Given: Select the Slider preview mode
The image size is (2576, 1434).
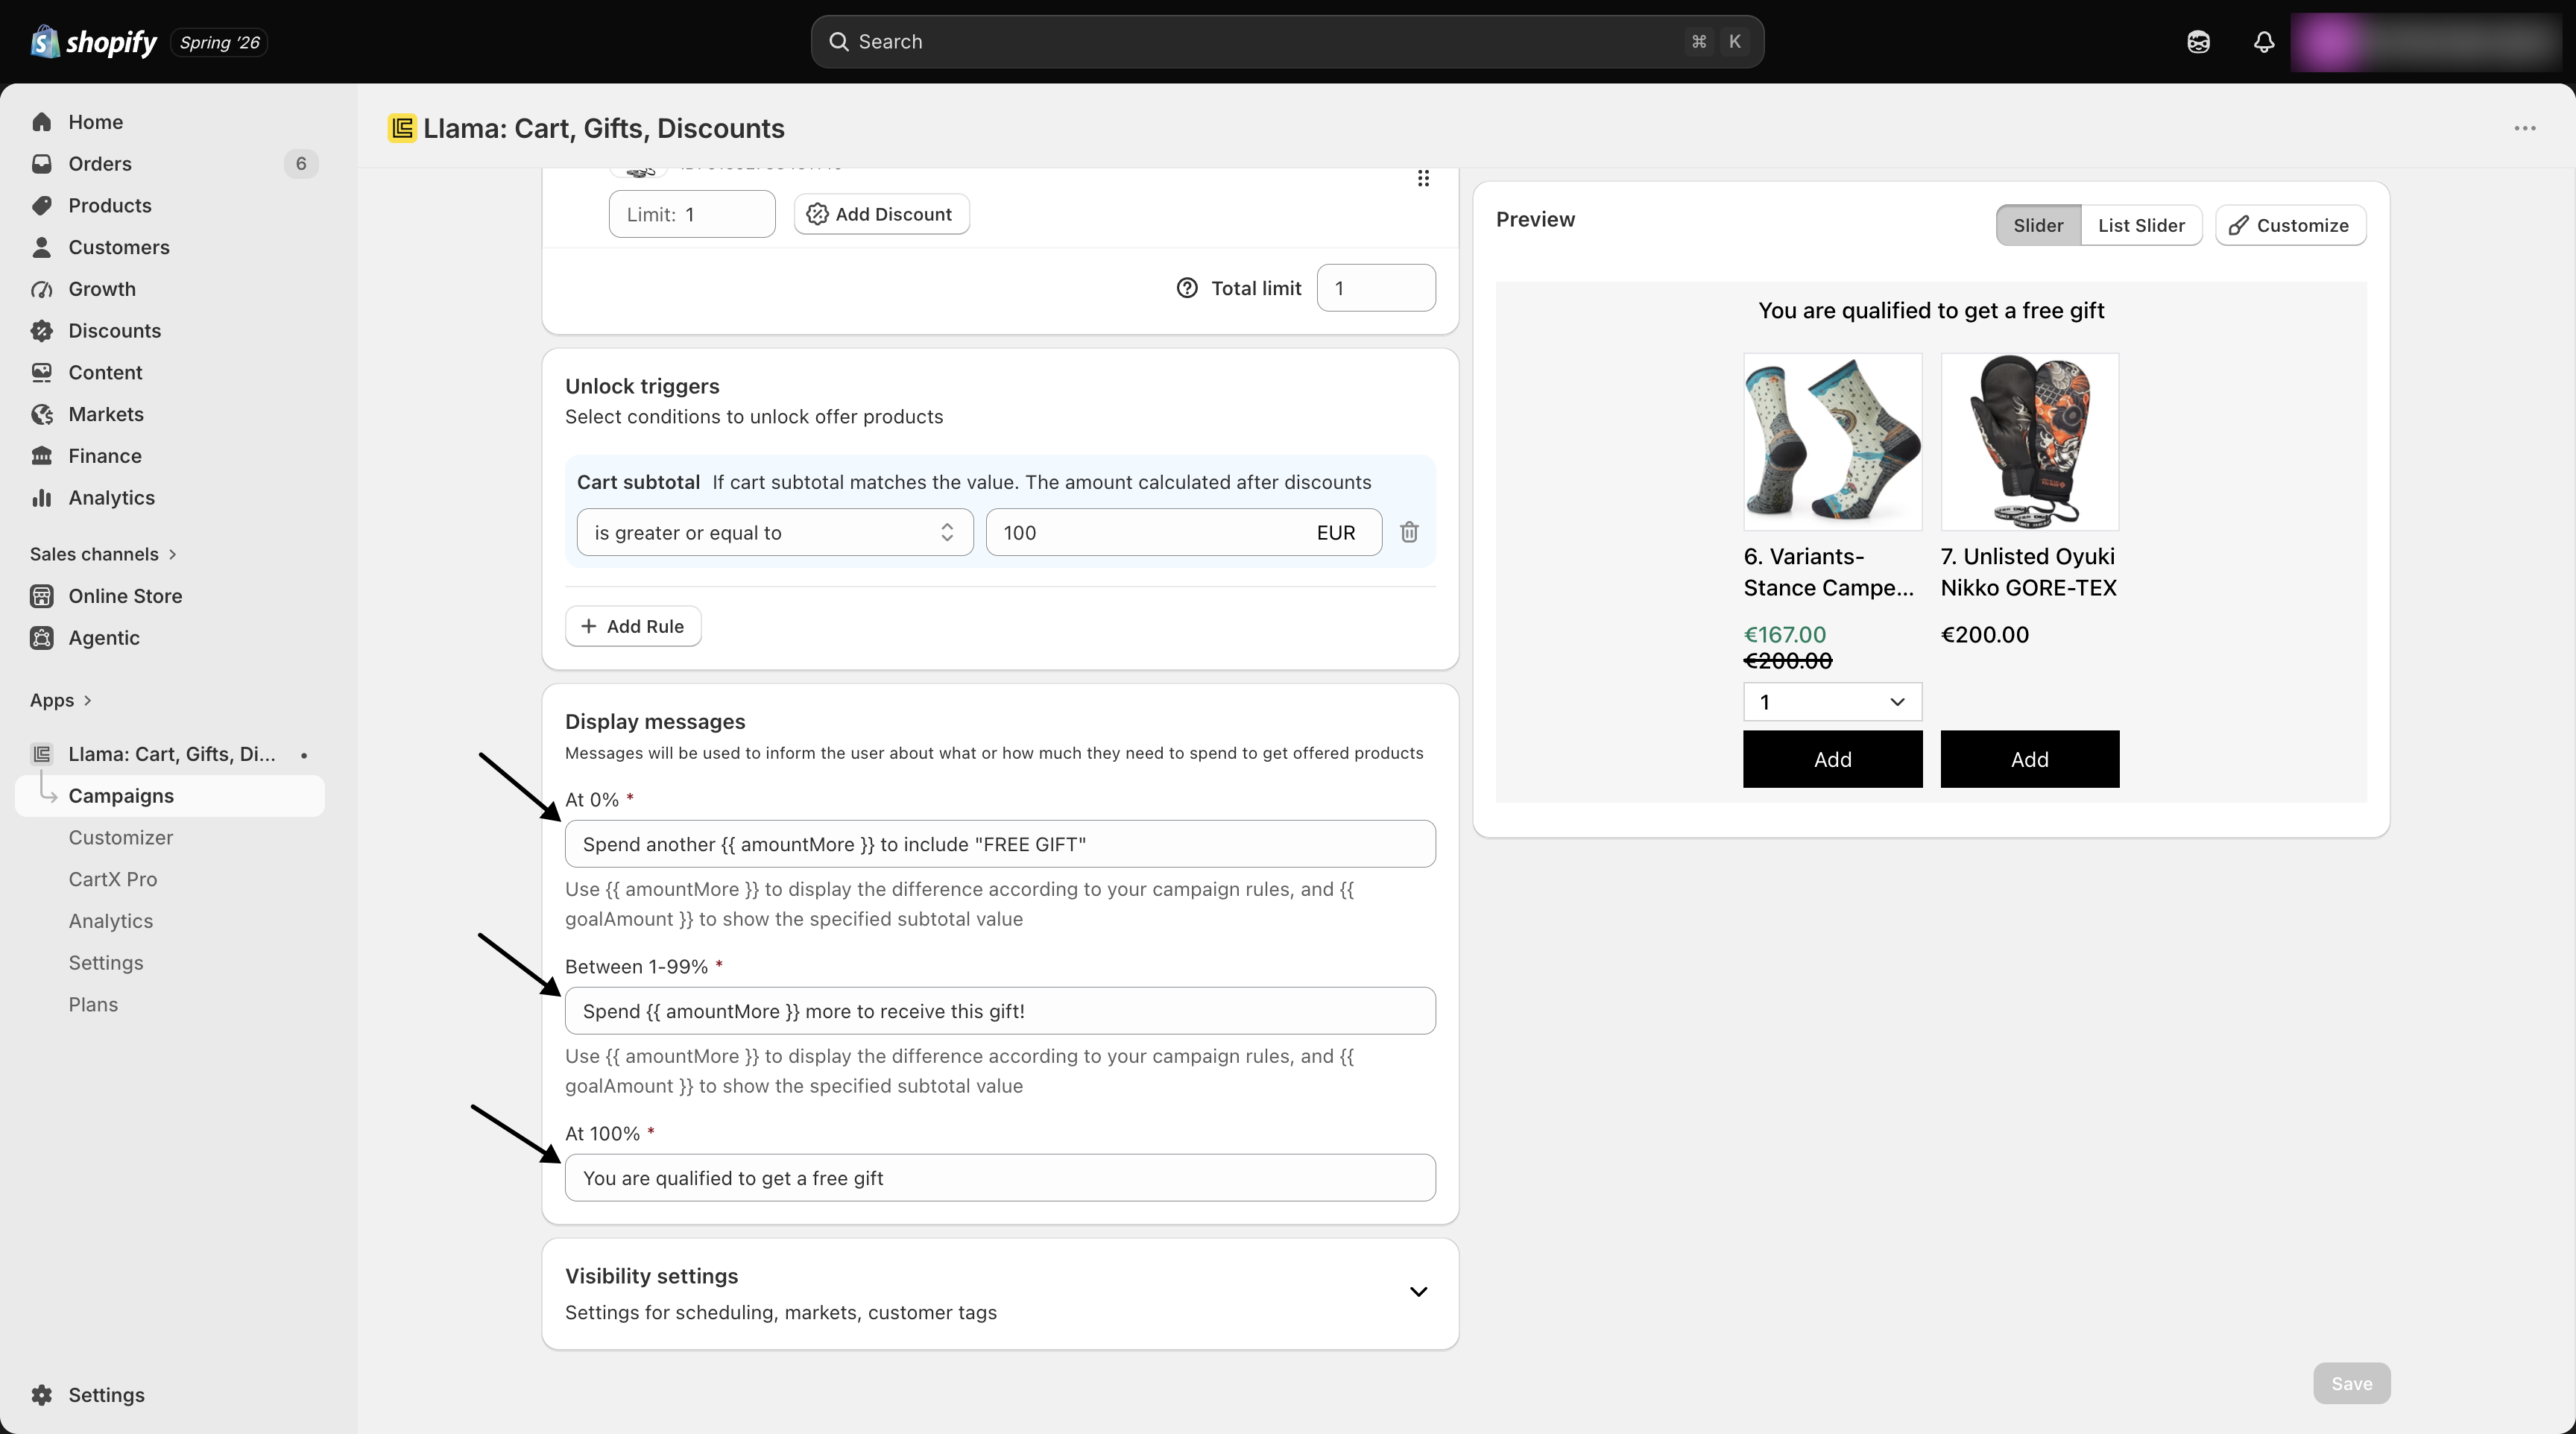Looking at the screenshot, I should [x=2038, y=225].
